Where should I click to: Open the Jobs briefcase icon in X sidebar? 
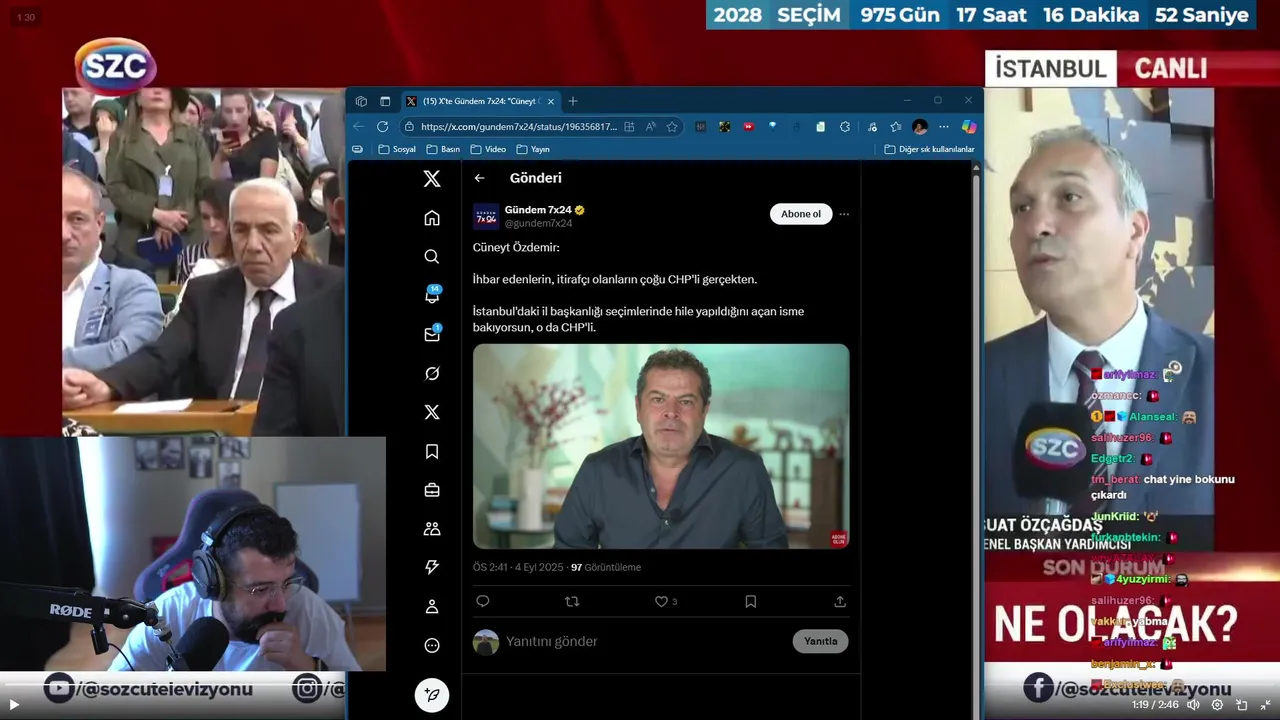(432, 490)
